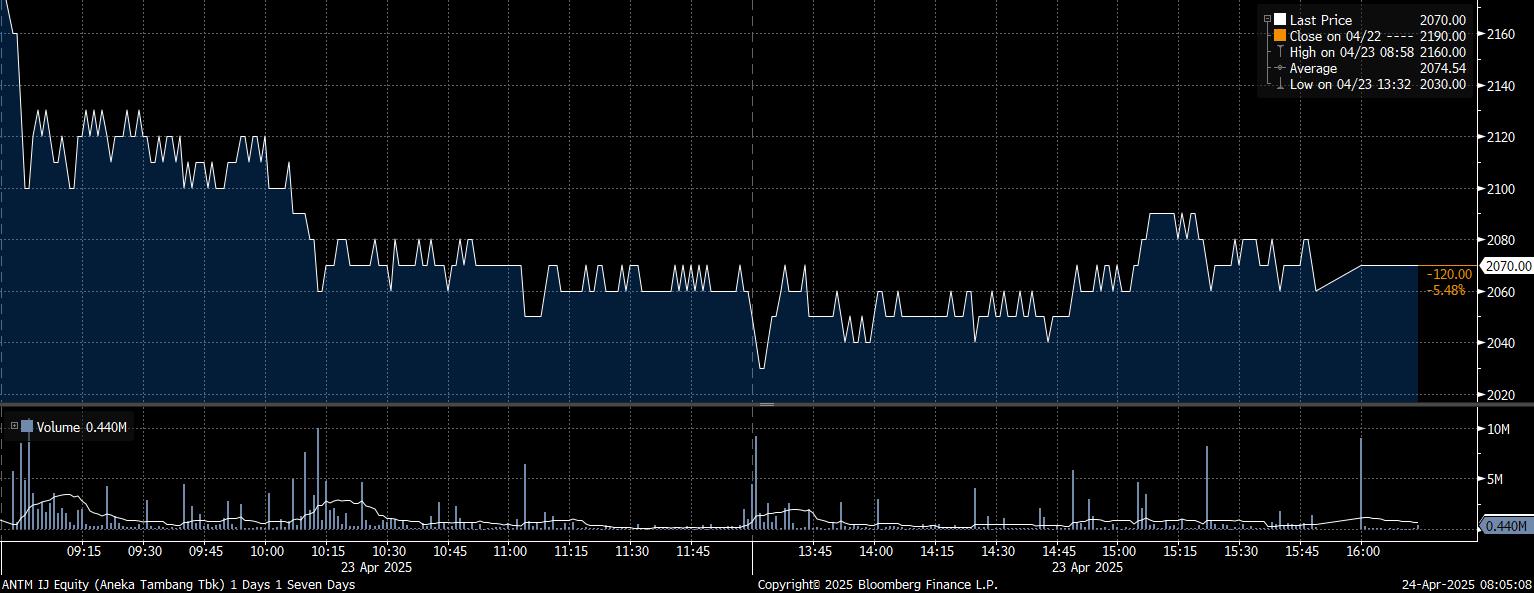The width and height of the screenshot is (1534, 593).
Task: Click the ANTM IJ Equity chart title text
Action: tap(178, 585)
